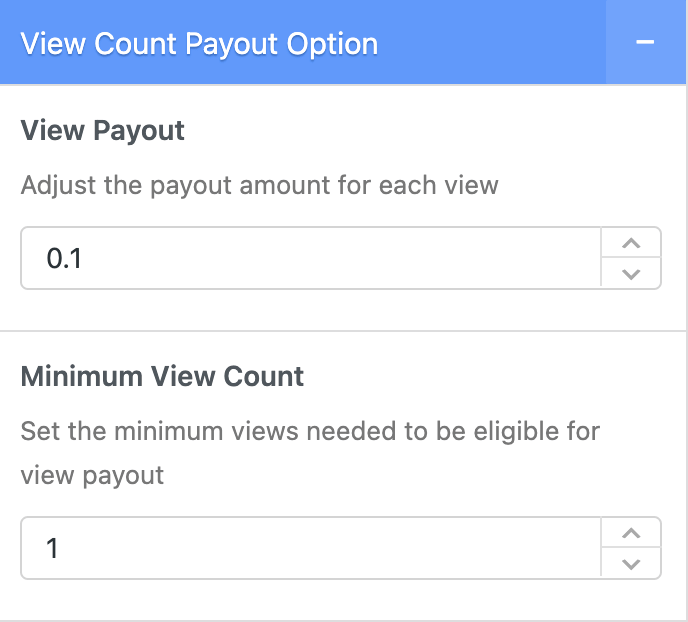Click the "View Count Payout Option" header title

(x=199, y=44)
